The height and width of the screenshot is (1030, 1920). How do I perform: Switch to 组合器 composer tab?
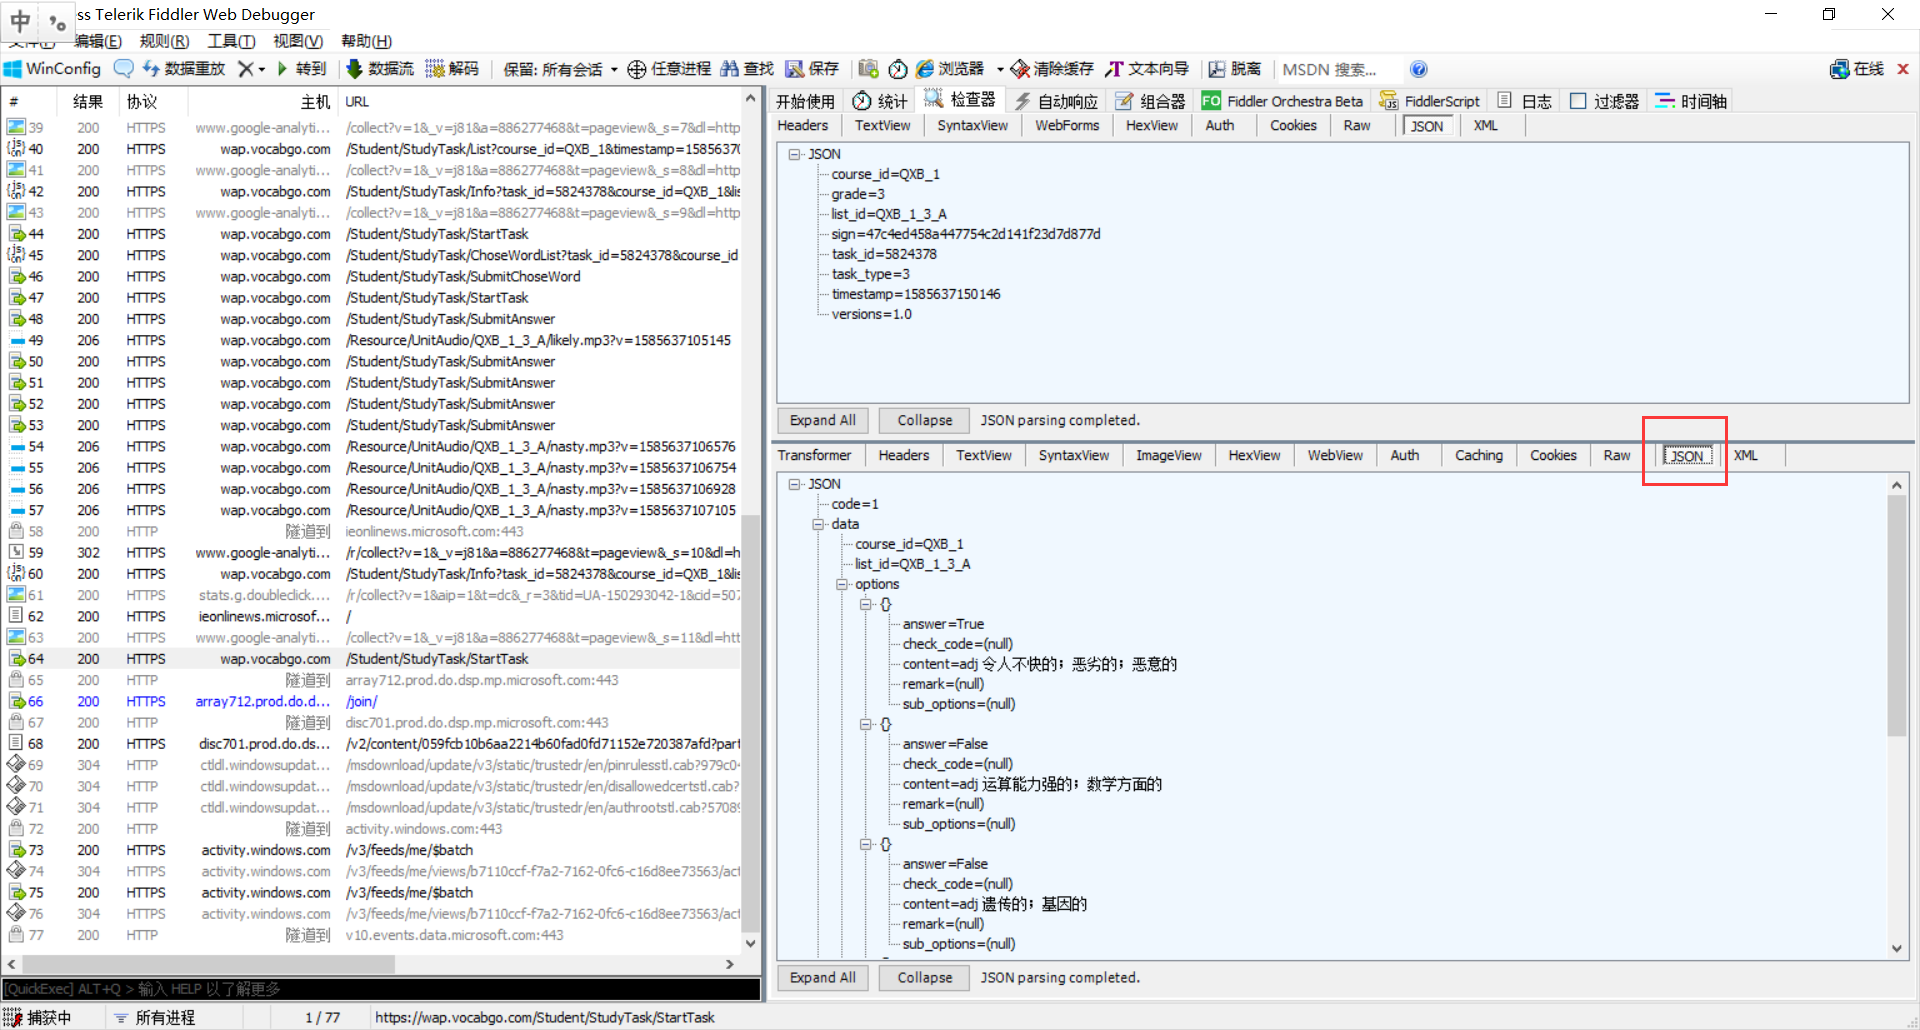(x=1150, y=101)
